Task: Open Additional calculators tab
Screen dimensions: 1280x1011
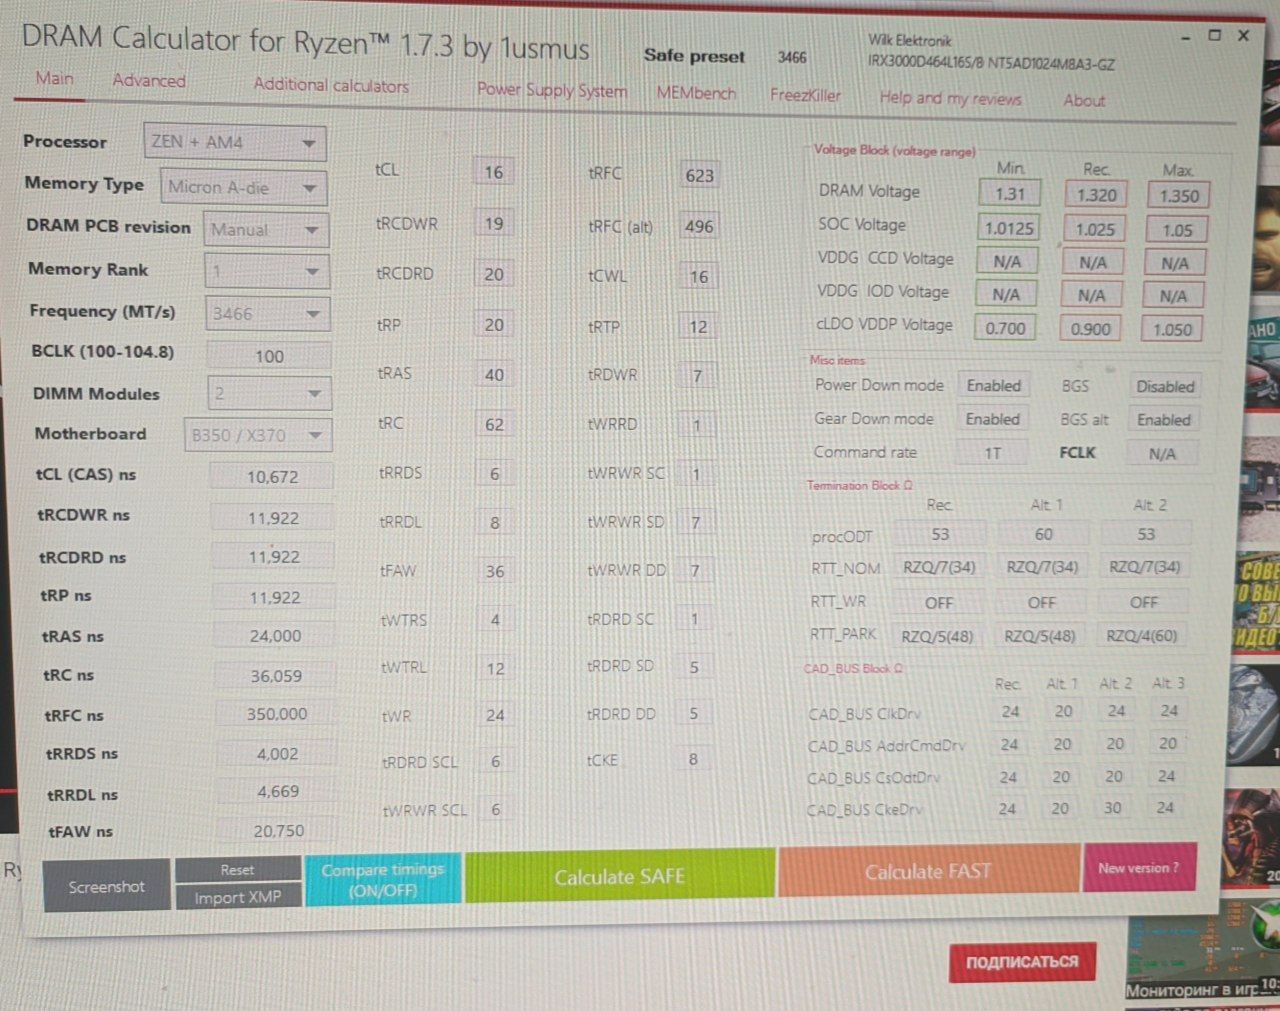Action: click(331, 85)
